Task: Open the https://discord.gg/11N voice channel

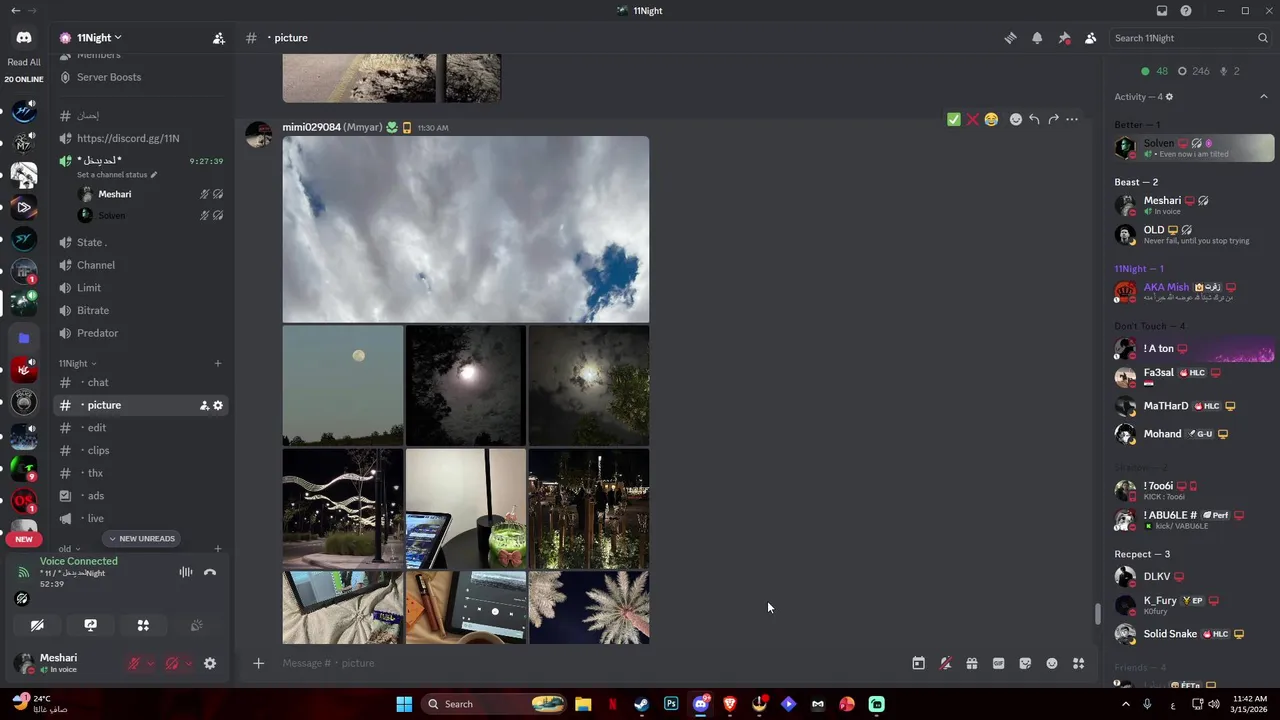Action: [x=142, y=138]
